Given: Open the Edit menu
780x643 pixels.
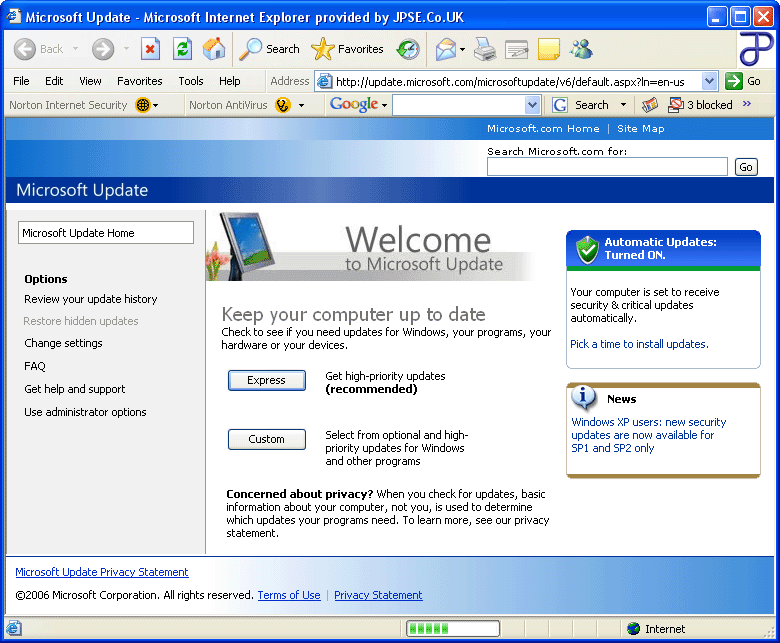Looking at the screenshot, I should point(54,81).
